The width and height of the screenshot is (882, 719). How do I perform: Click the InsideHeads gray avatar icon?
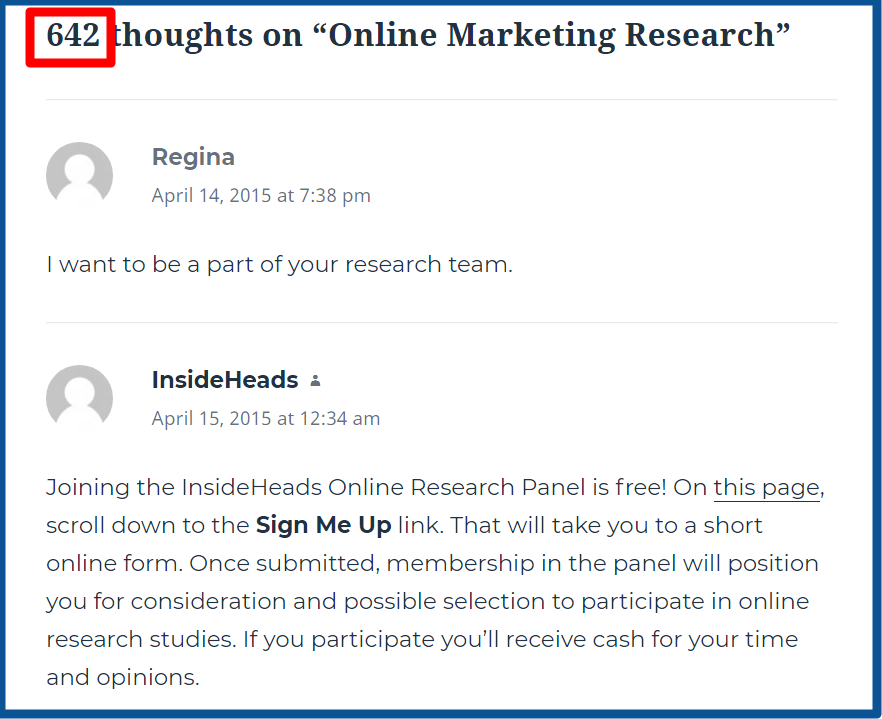click(79, 398)
